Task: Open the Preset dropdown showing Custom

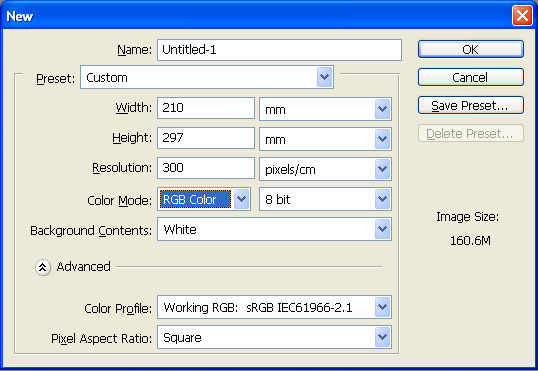Action: 207,77
